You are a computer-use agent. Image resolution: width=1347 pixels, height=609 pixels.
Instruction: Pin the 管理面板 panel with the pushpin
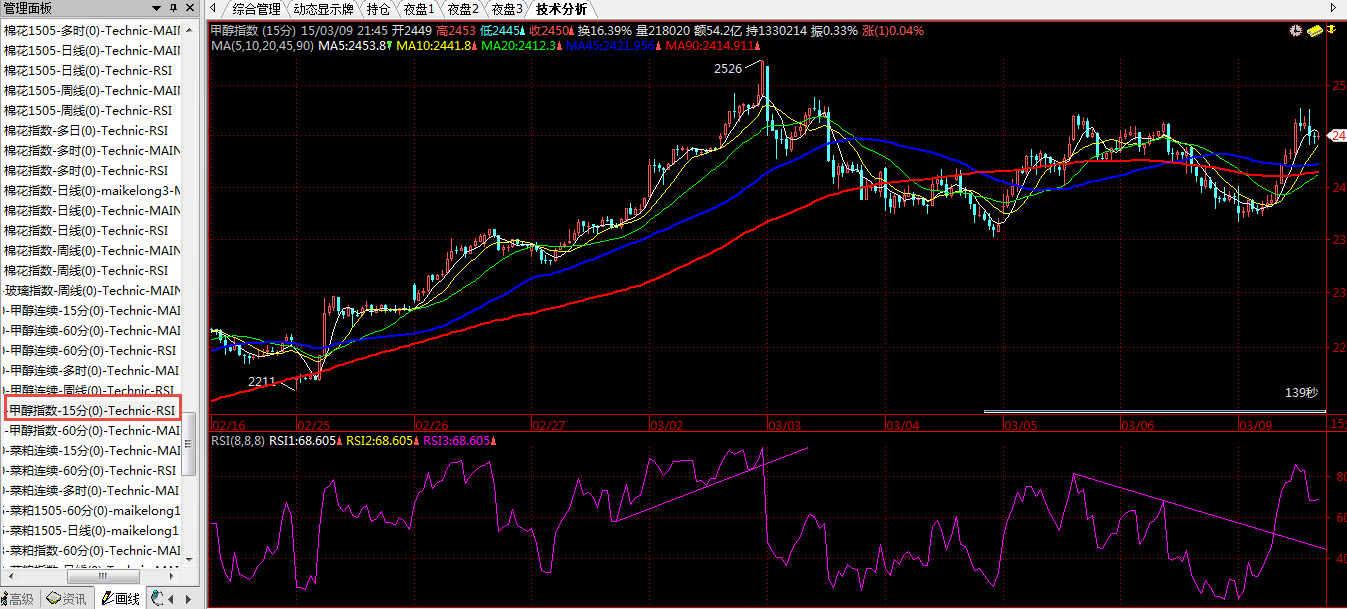[173, 8]
